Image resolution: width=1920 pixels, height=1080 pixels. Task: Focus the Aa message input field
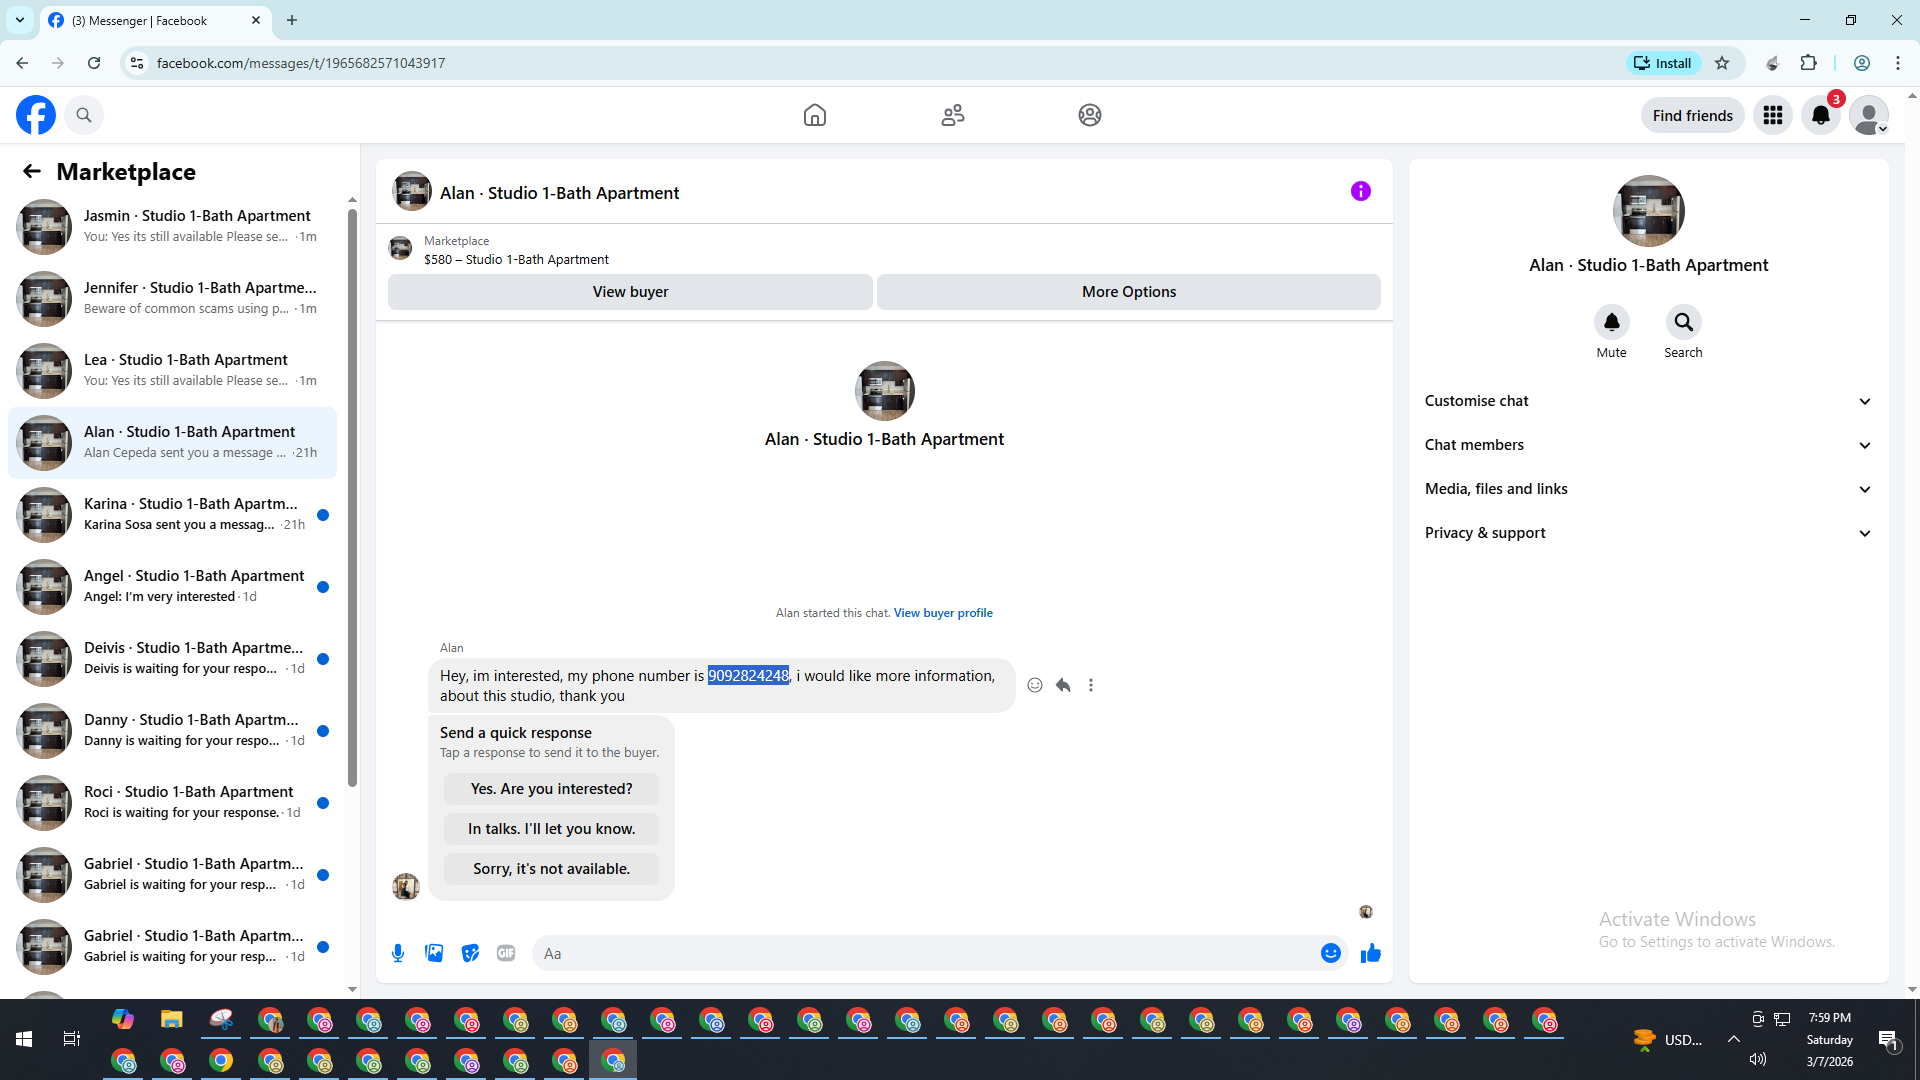tap(925, 953)
